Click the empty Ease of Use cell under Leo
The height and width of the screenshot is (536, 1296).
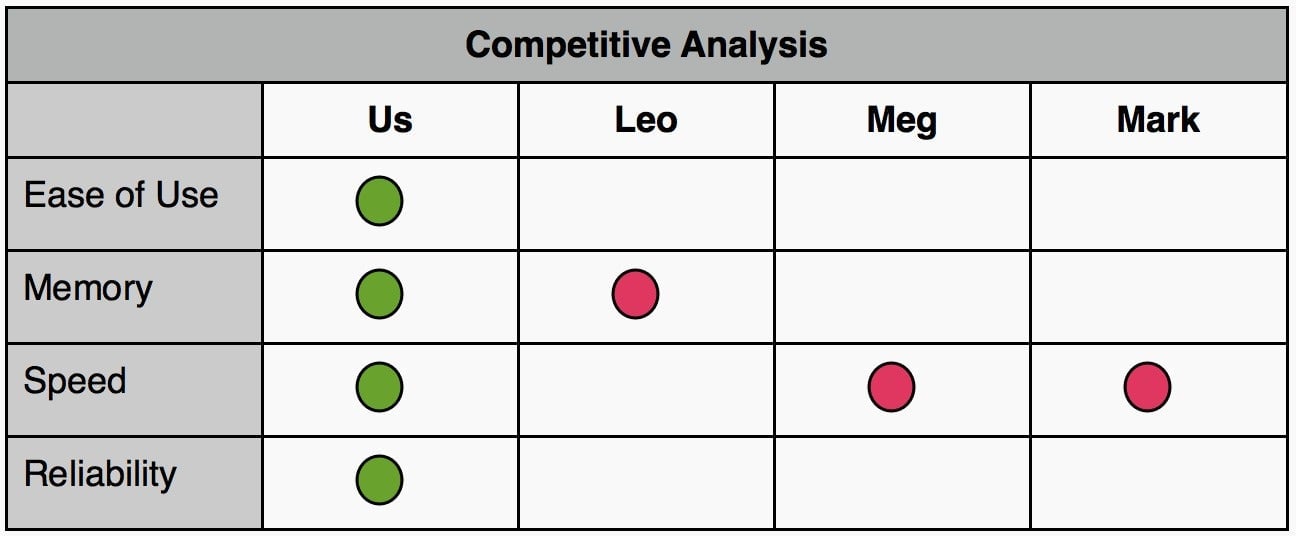pyautogui.click(x=646, y=203)
